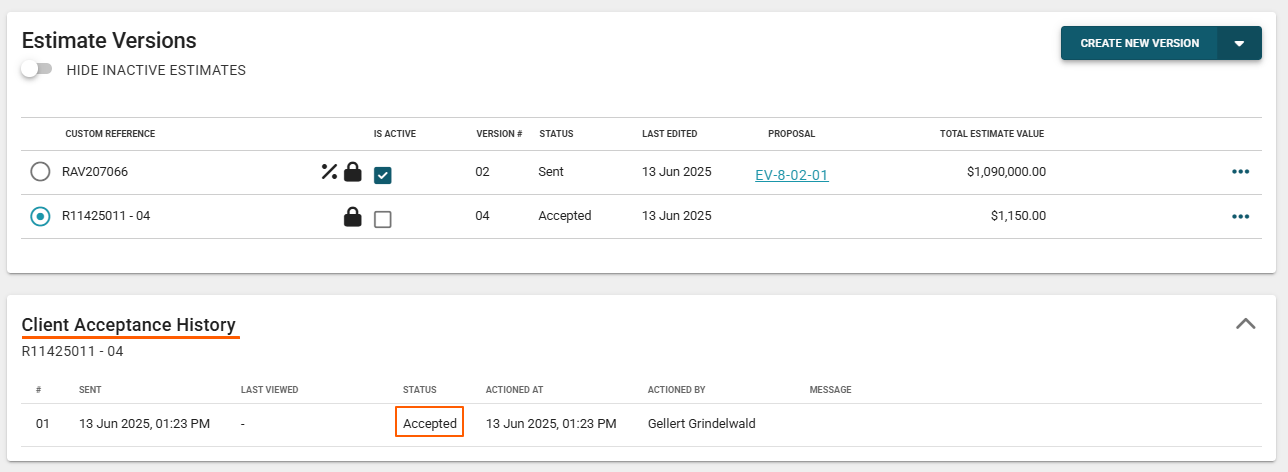The image size is (1288, 472).
Task: Click the Create New Version button
Action: click(x=1139, y=43)
